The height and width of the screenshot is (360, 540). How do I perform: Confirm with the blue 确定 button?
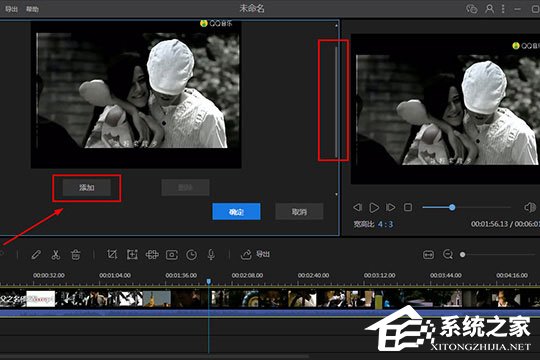pos(236,212)
